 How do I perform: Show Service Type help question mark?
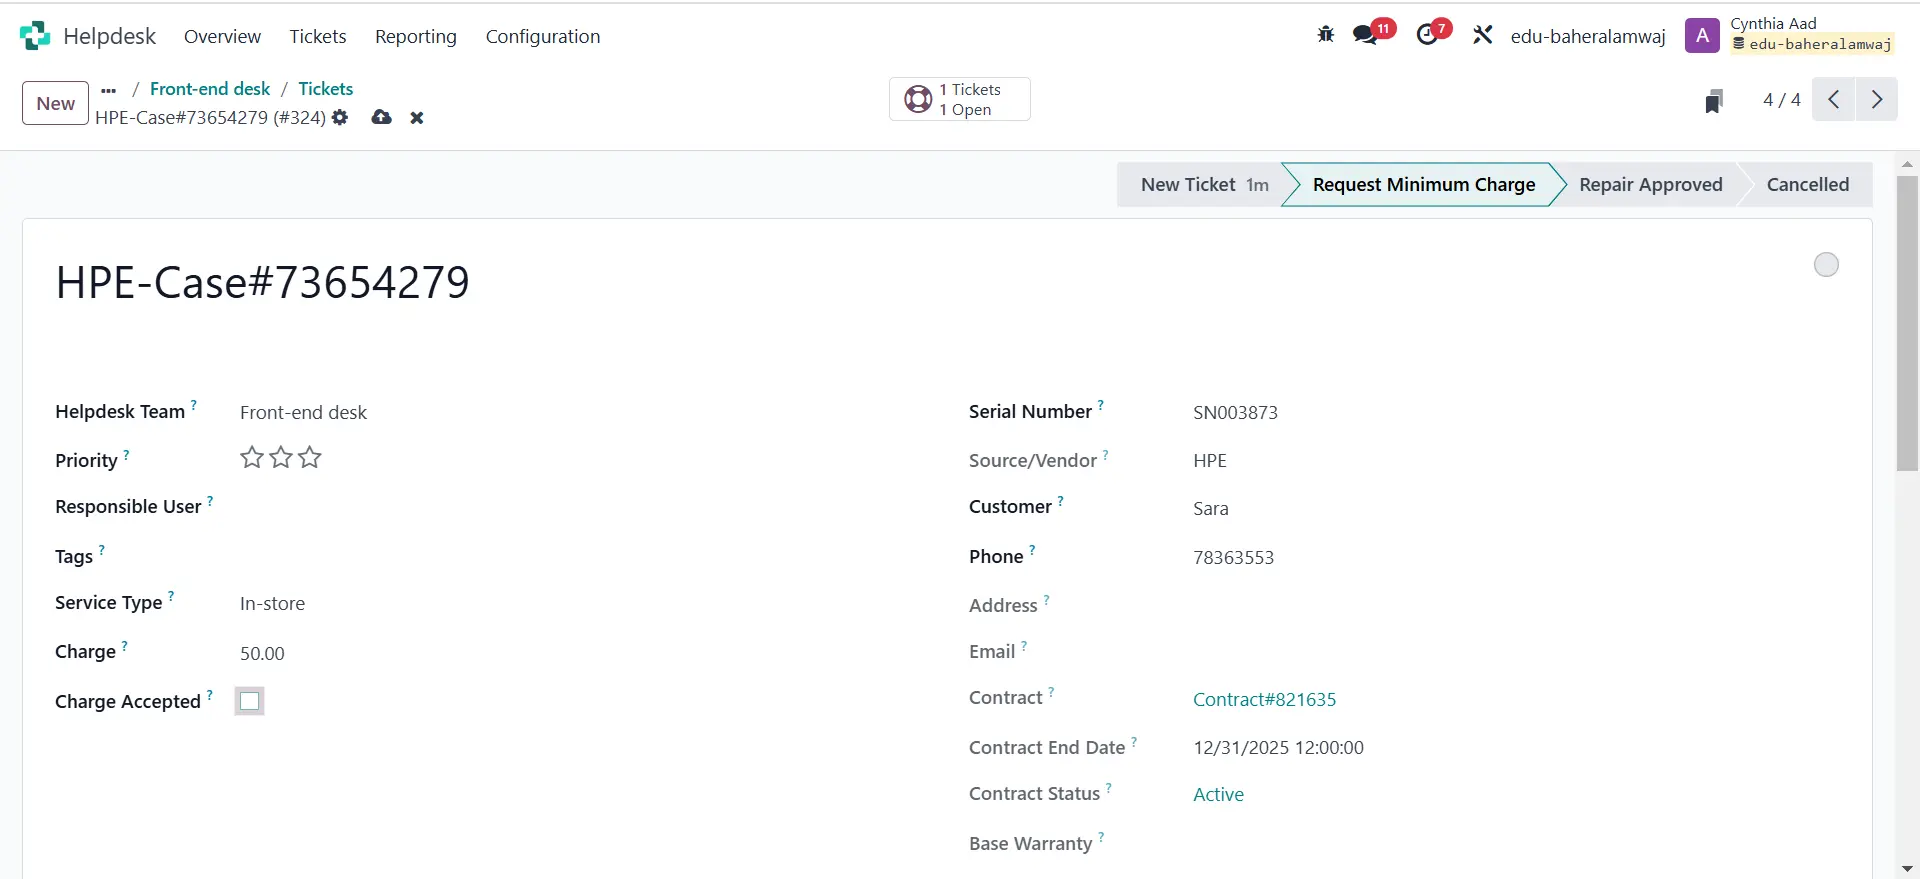click(171, 596)
